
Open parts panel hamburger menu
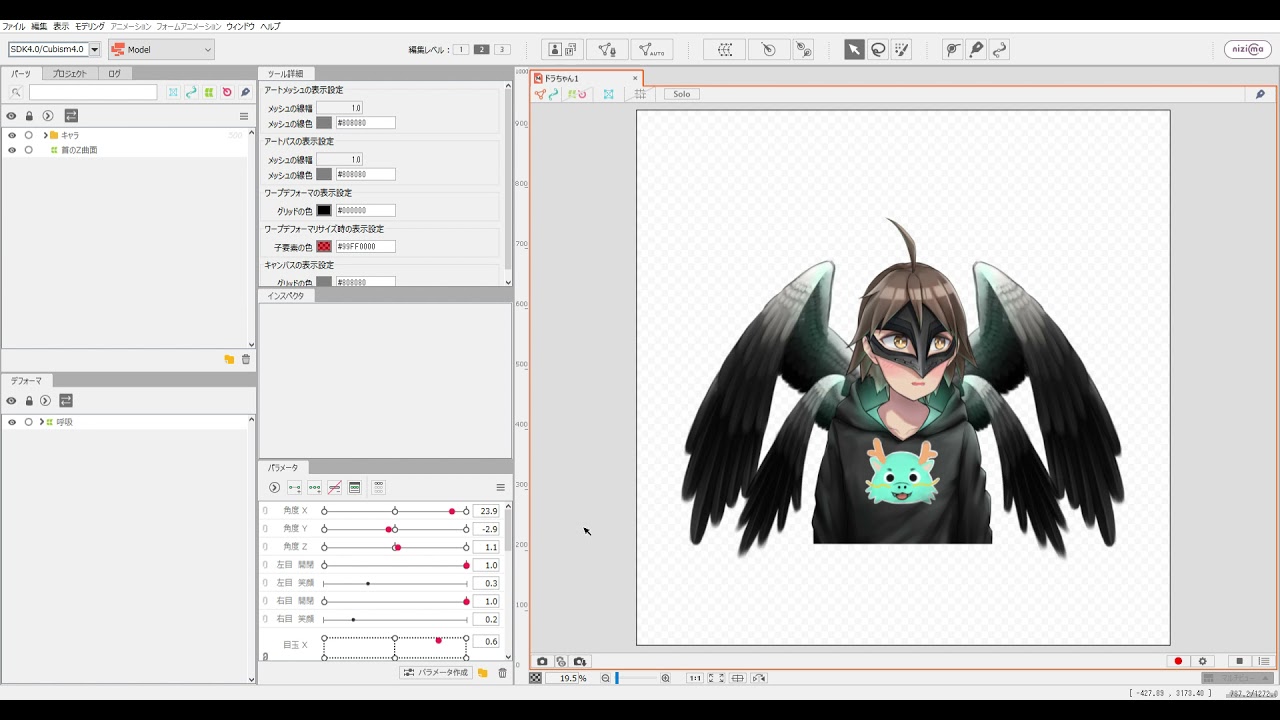(244, 116)
